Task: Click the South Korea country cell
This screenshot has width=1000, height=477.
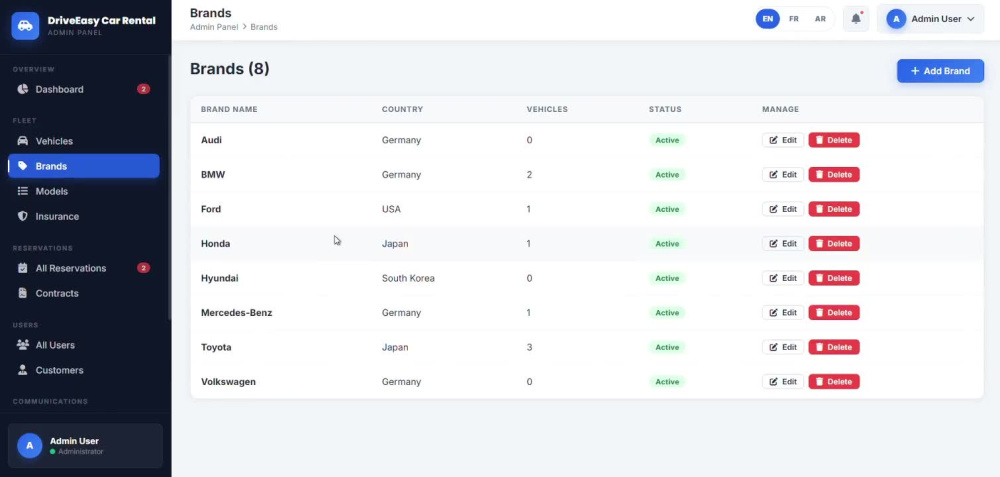Action: tap(408, 278)
